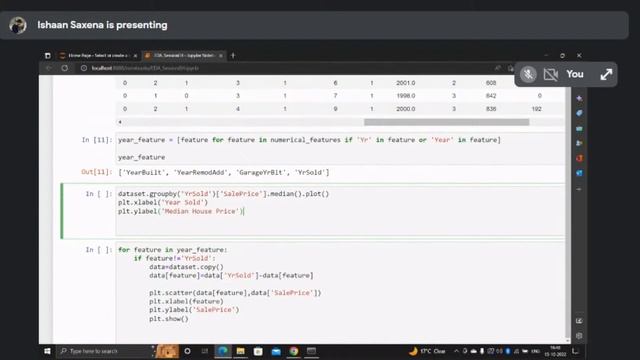This screenshot has height=360, width=640.
Task: Show hidden system tray icons
Action: [x=456, y=351]
